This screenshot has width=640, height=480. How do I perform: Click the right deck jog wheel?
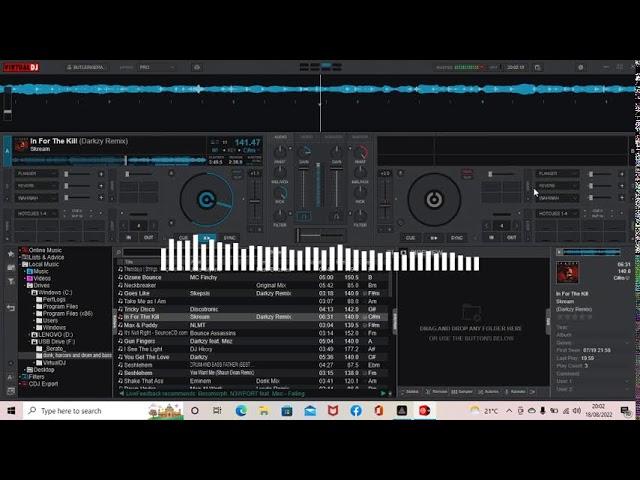(x=434, y=200)
